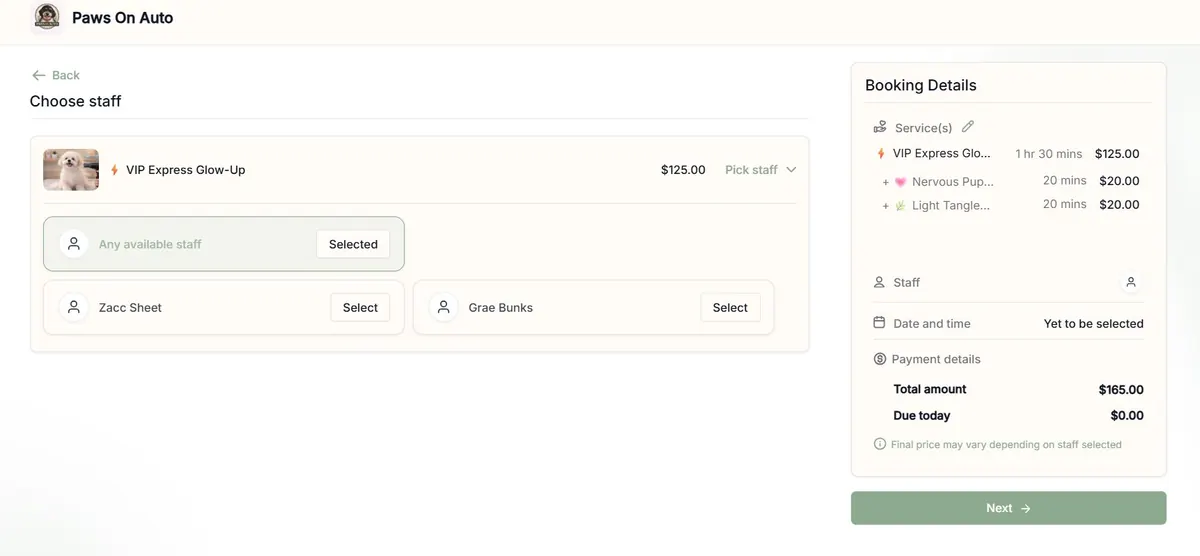The width and height of the screenshot is (1200, 556).
Task: Select Grae Bunks as staff
Action: pos(730,307)
